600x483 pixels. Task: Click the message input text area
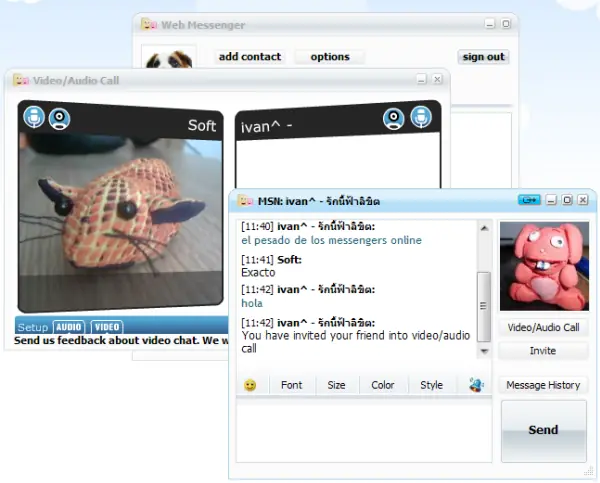click(x=364, y=430)
